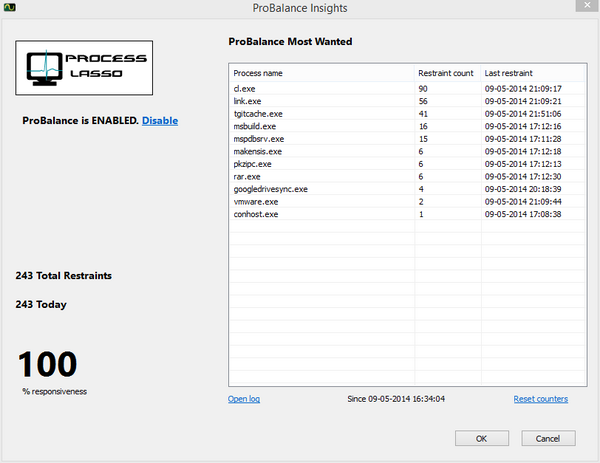Sort by Process name column header

pyautogui.click(x=321, y=73)
